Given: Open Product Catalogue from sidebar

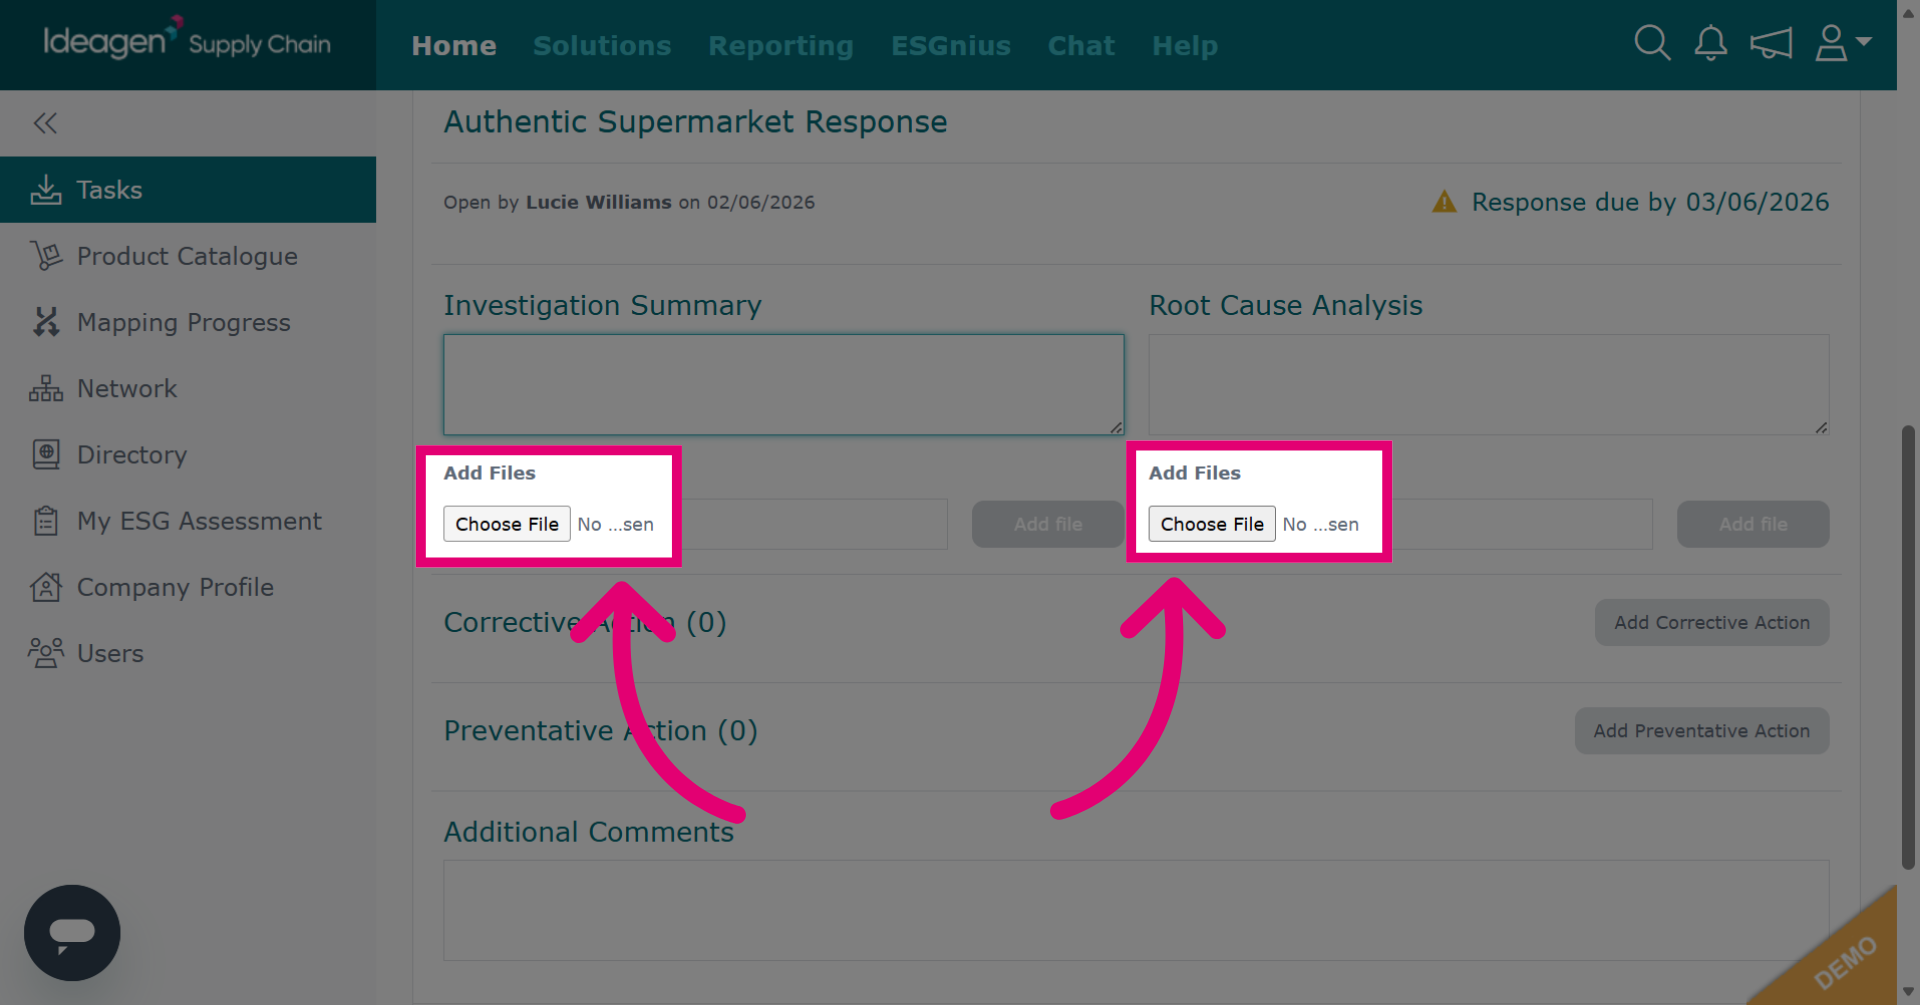Looking at the screenshot, I should pyautogui.click(x=188, y=256).
